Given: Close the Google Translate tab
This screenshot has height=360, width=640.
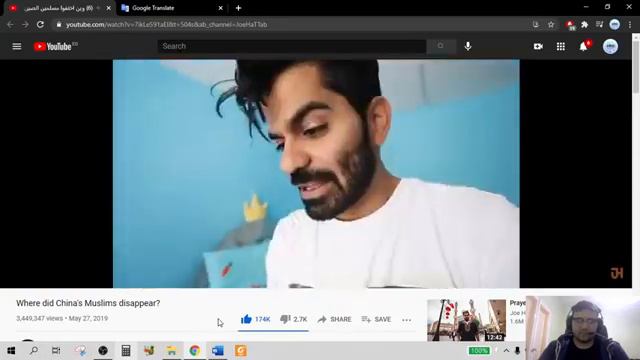Looking at the screenshot, I should [220, 8].
